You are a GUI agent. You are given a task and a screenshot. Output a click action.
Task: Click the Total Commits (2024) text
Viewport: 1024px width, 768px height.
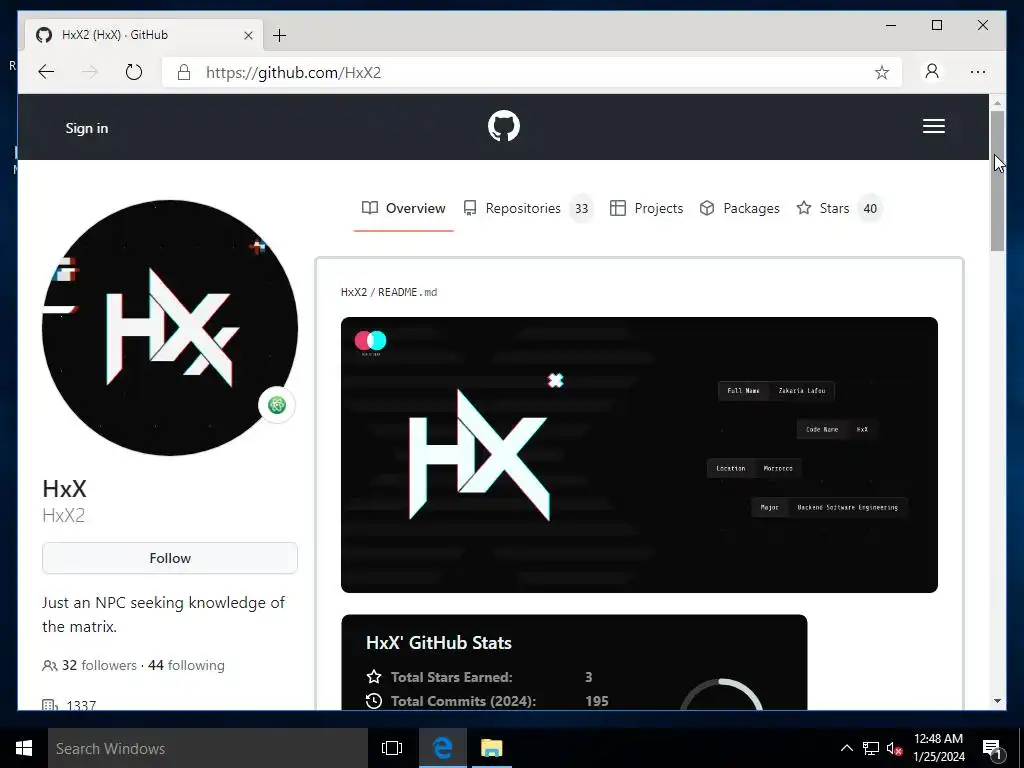pos(464,701)
